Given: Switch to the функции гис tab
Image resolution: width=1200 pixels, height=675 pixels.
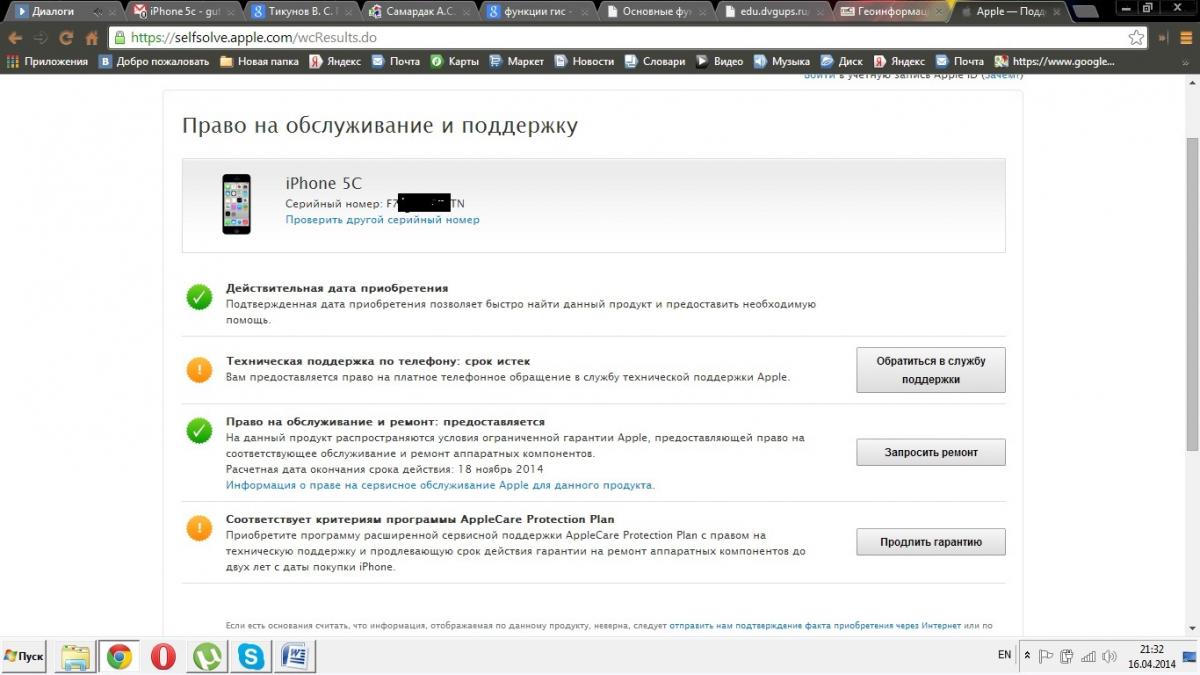Looking at the screenshot, I should pyautogui.click(x=535, y=12).
